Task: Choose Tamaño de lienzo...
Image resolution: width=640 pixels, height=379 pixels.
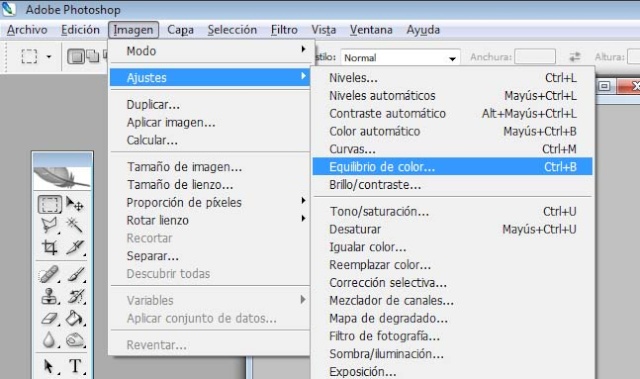Action: click(210, 184)
